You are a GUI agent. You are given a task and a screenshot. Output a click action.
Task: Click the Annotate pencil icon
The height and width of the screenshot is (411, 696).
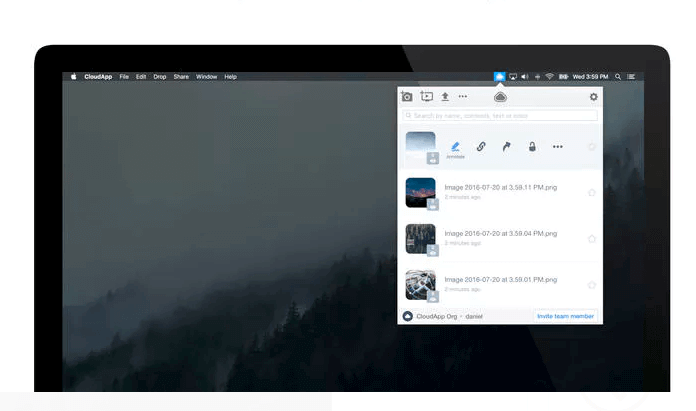click(x=456, y=146)
